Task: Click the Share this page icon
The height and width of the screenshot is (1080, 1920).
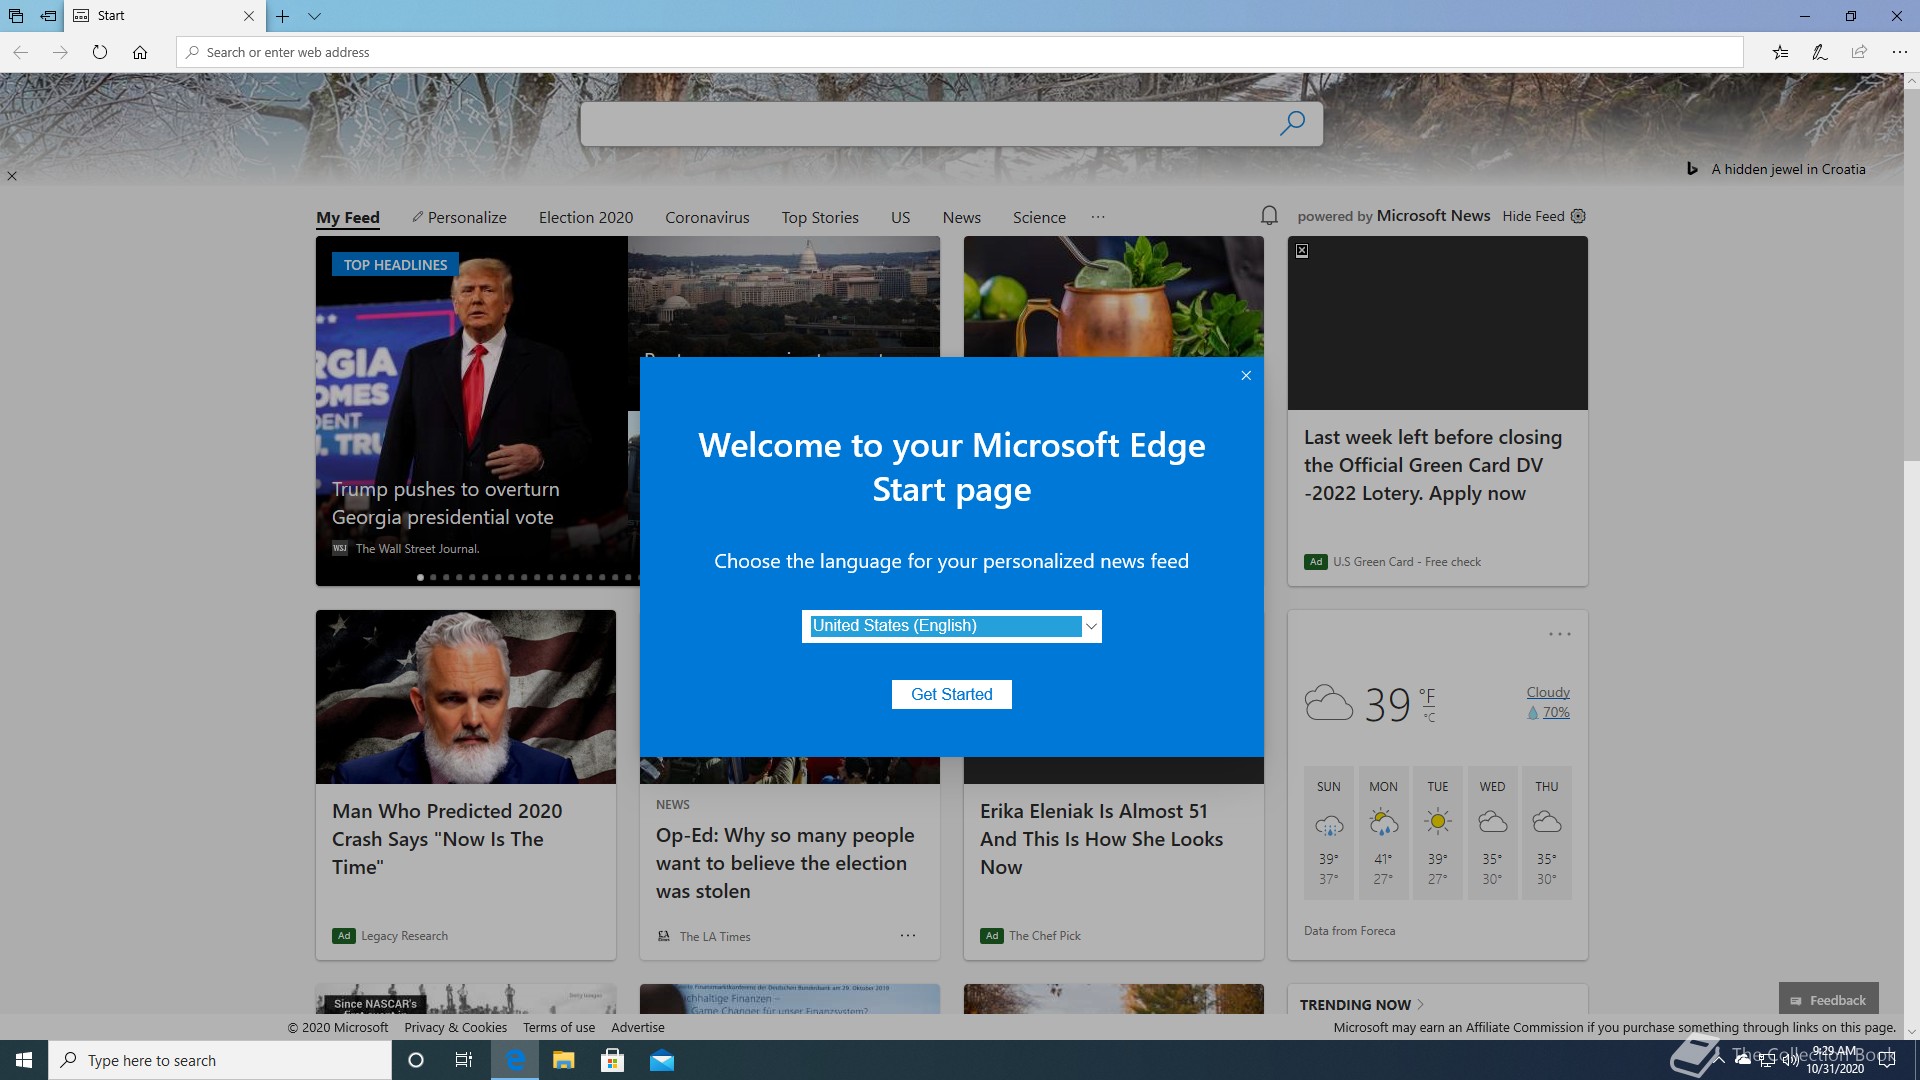Action: click(x=1859, y=52)
